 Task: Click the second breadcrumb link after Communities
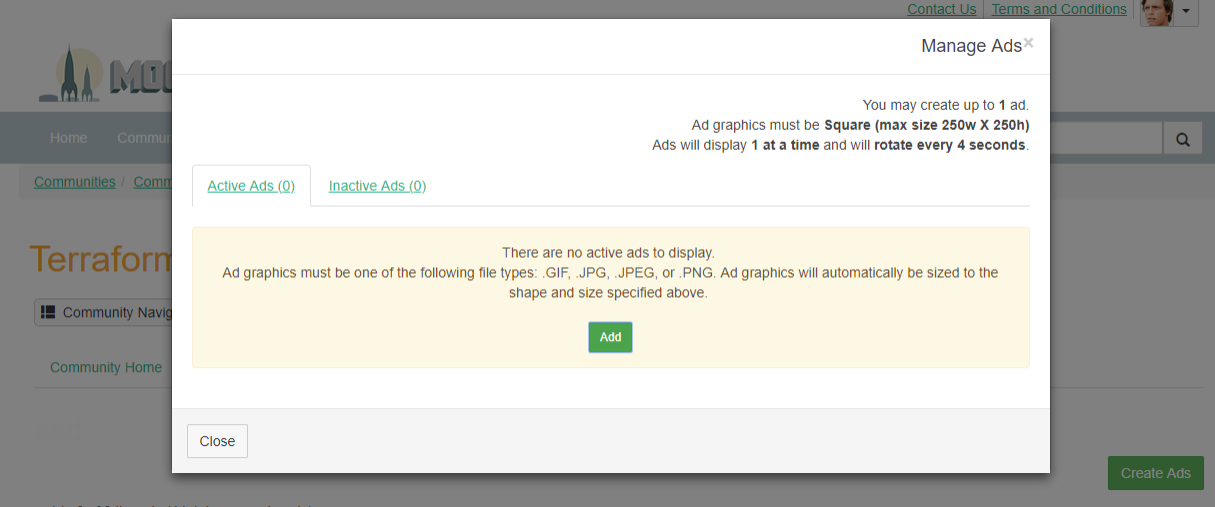(152, 182)
